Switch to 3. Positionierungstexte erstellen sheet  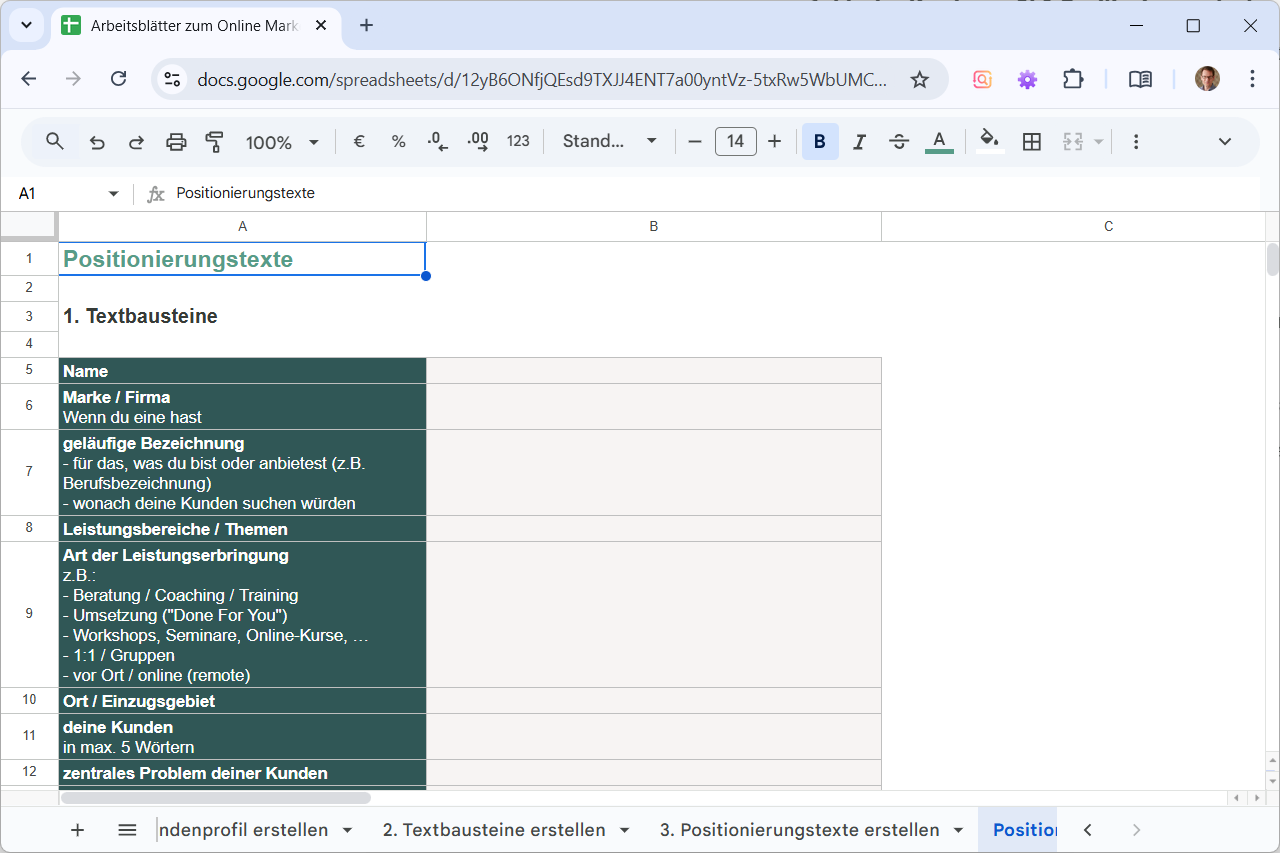(x=799, y=830)
